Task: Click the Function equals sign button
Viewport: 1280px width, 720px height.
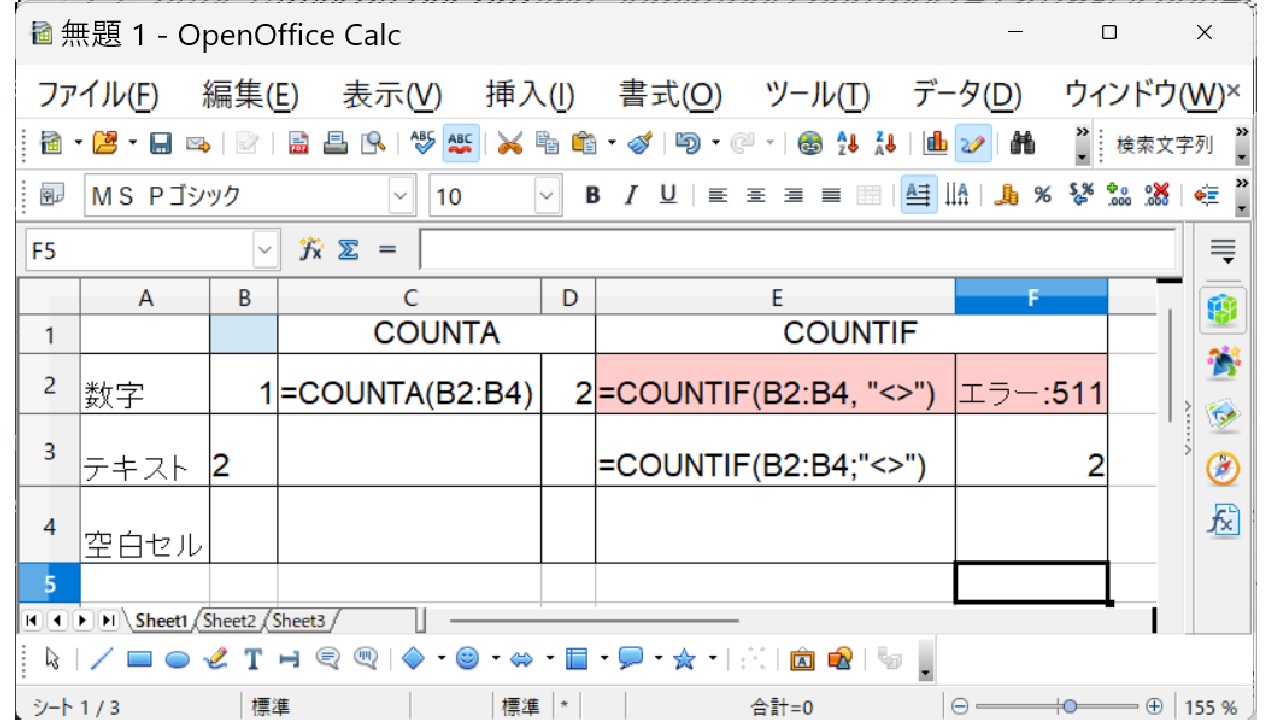Action: point(387,250)
